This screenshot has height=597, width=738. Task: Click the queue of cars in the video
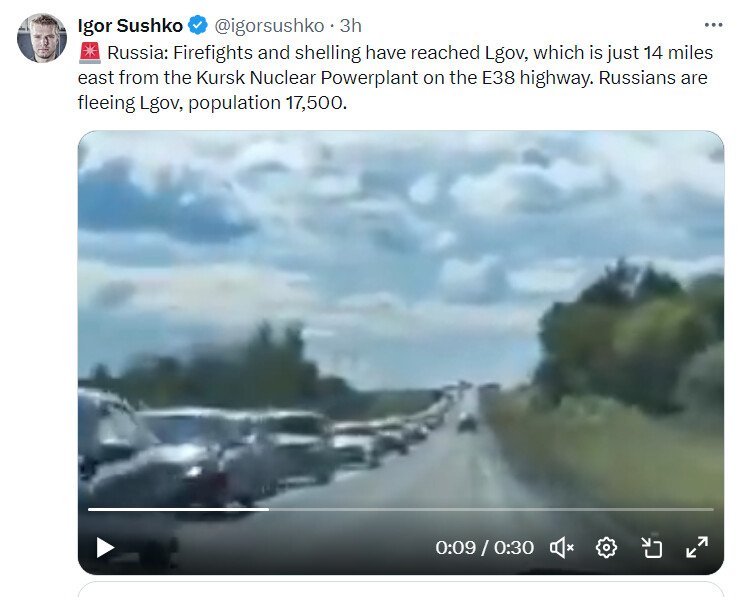[250, 440]
